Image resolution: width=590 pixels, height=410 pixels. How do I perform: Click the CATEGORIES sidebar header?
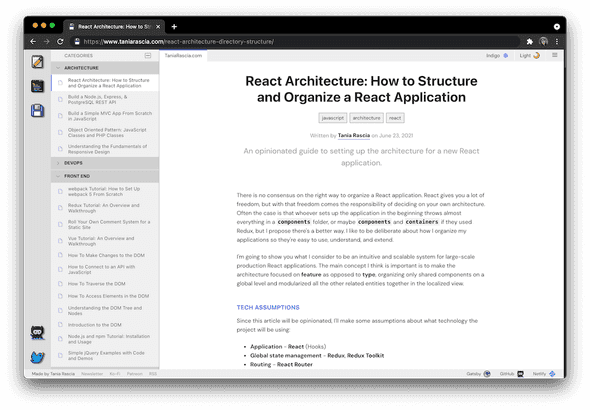[x=78, y=56]
